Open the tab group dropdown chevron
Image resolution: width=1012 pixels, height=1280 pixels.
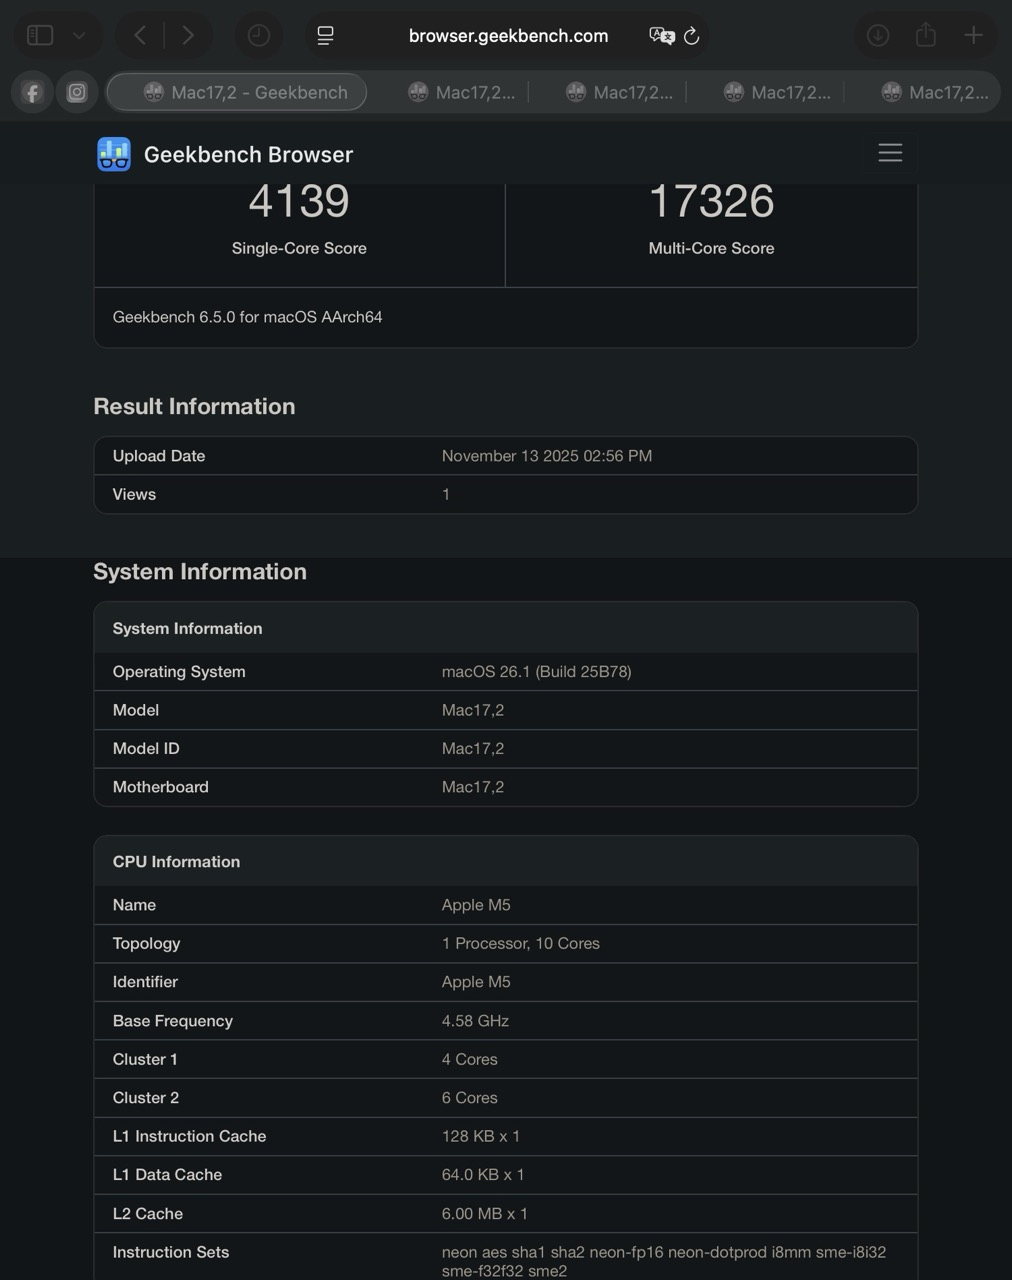click(x=79, y=36)
